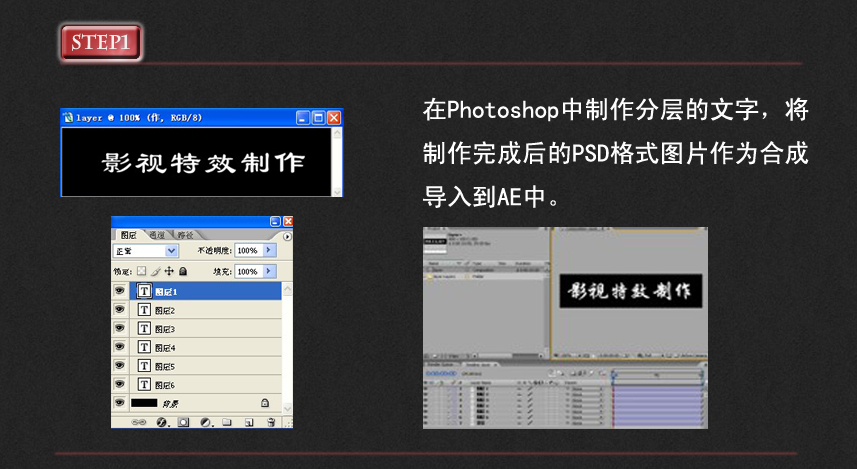Click the trash icon to delete layer
Image resolution: width=857 pixels, height=469 pixels.
point(271,422)
